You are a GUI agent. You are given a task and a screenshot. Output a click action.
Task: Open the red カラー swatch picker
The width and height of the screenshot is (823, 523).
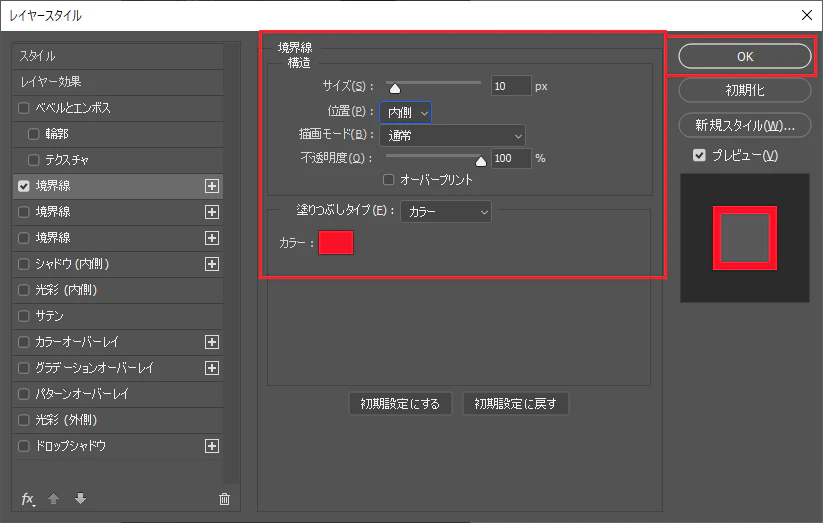(336, 243)
